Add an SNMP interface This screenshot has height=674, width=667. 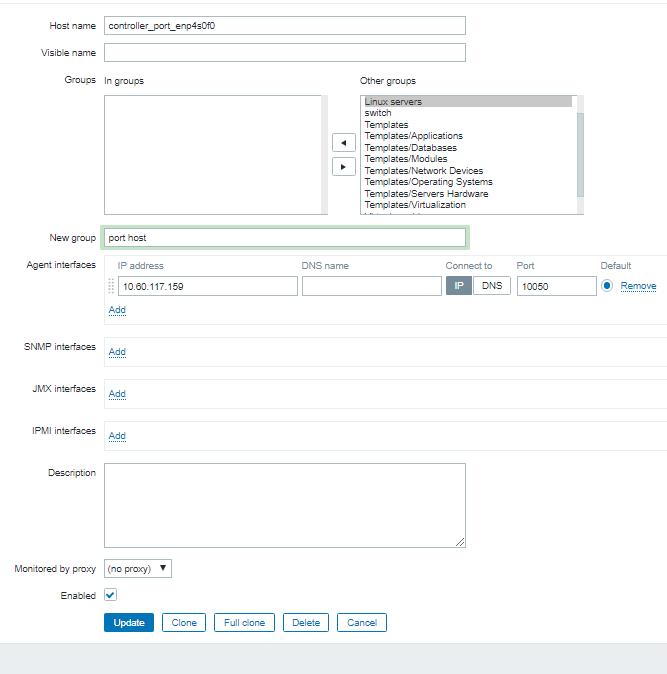pyautogui.click(x=117, y=352)
